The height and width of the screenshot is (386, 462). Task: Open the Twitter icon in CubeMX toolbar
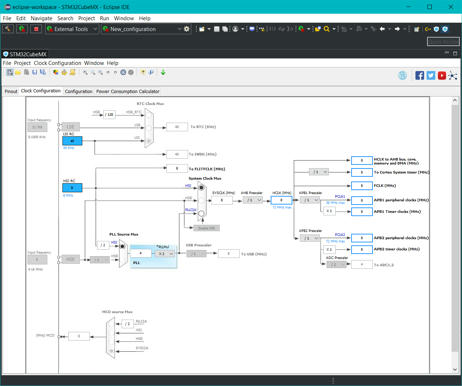click(x=431, y=75)
